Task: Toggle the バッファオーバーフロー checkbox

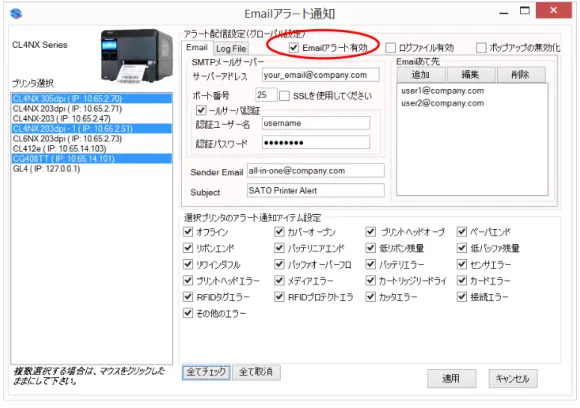Action: 279,264
